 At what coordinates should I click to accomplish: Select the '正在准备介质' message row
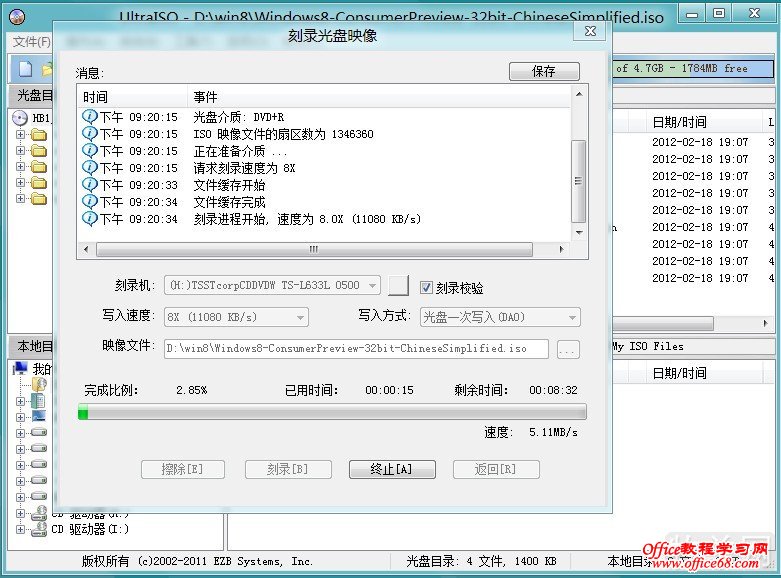[324, 151]
